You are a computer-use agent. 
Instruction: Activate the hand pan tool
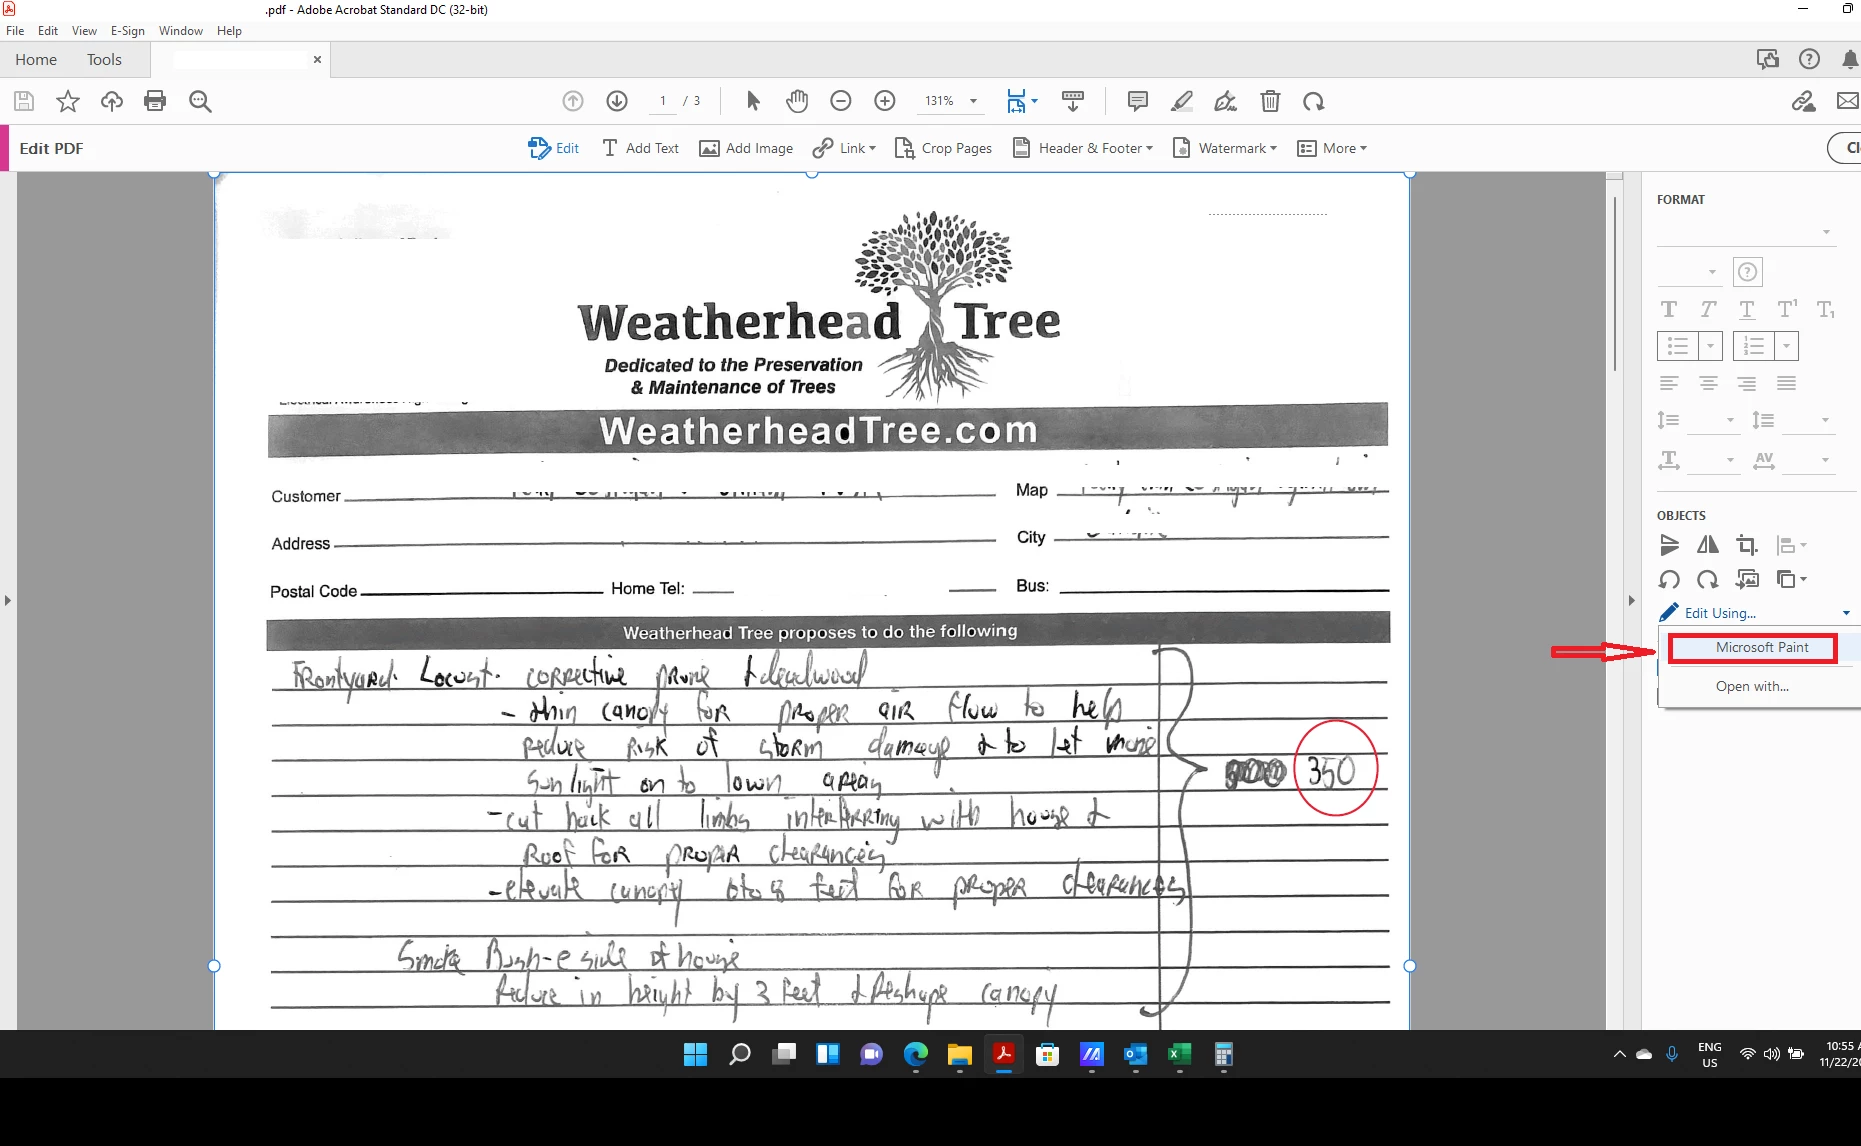pyautogui.click(x=797, y=101)
